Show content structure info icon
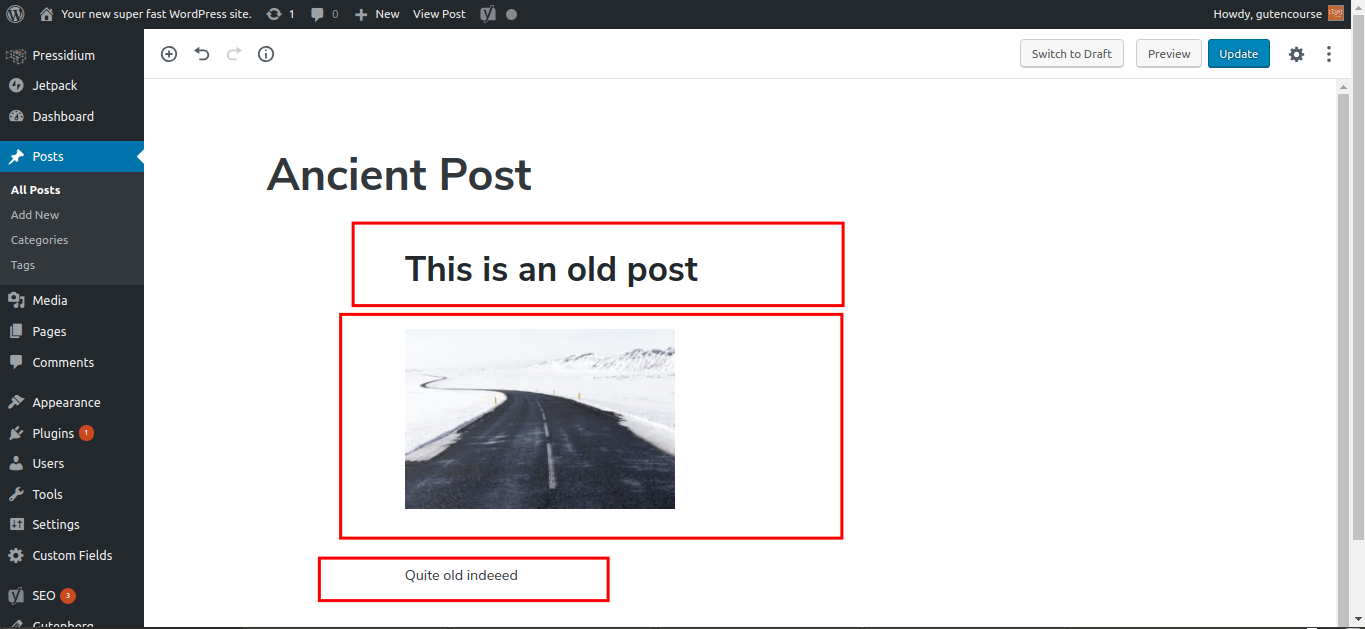This screenshot has height=629, width=1365. [x=266, y=54]
